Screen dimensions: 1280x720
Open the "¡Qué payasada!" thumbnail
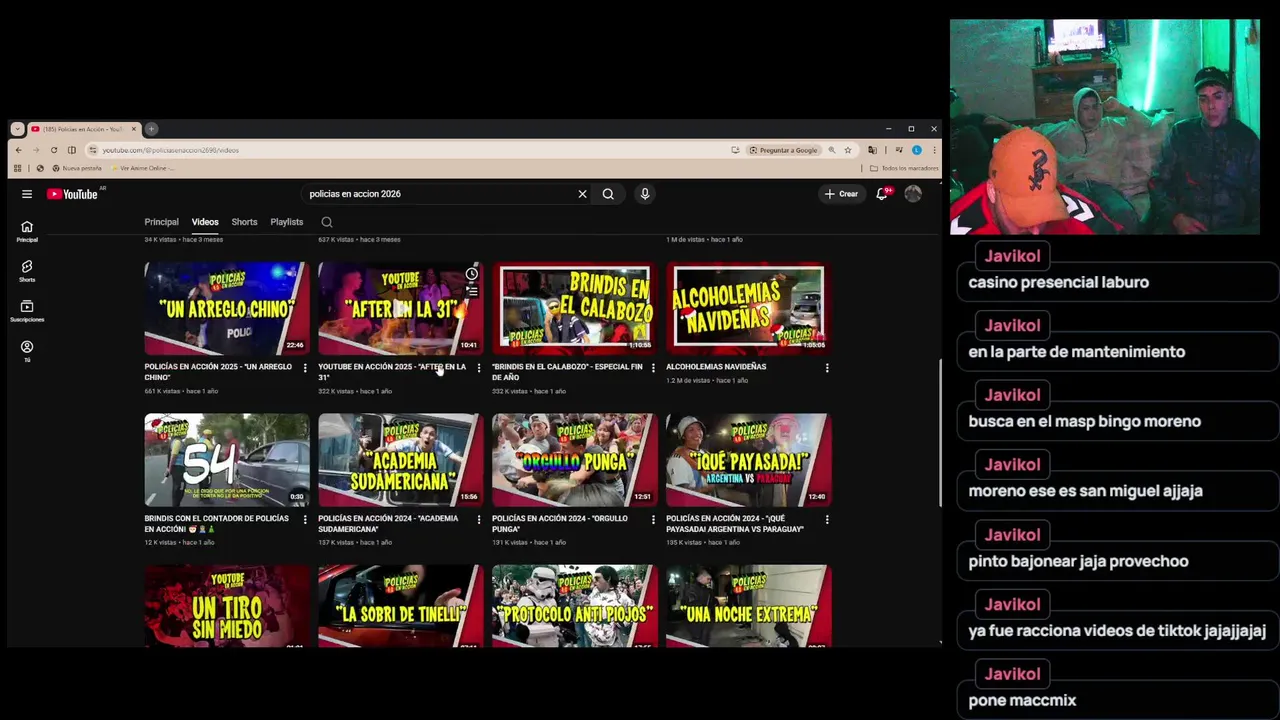click(749, 460)
